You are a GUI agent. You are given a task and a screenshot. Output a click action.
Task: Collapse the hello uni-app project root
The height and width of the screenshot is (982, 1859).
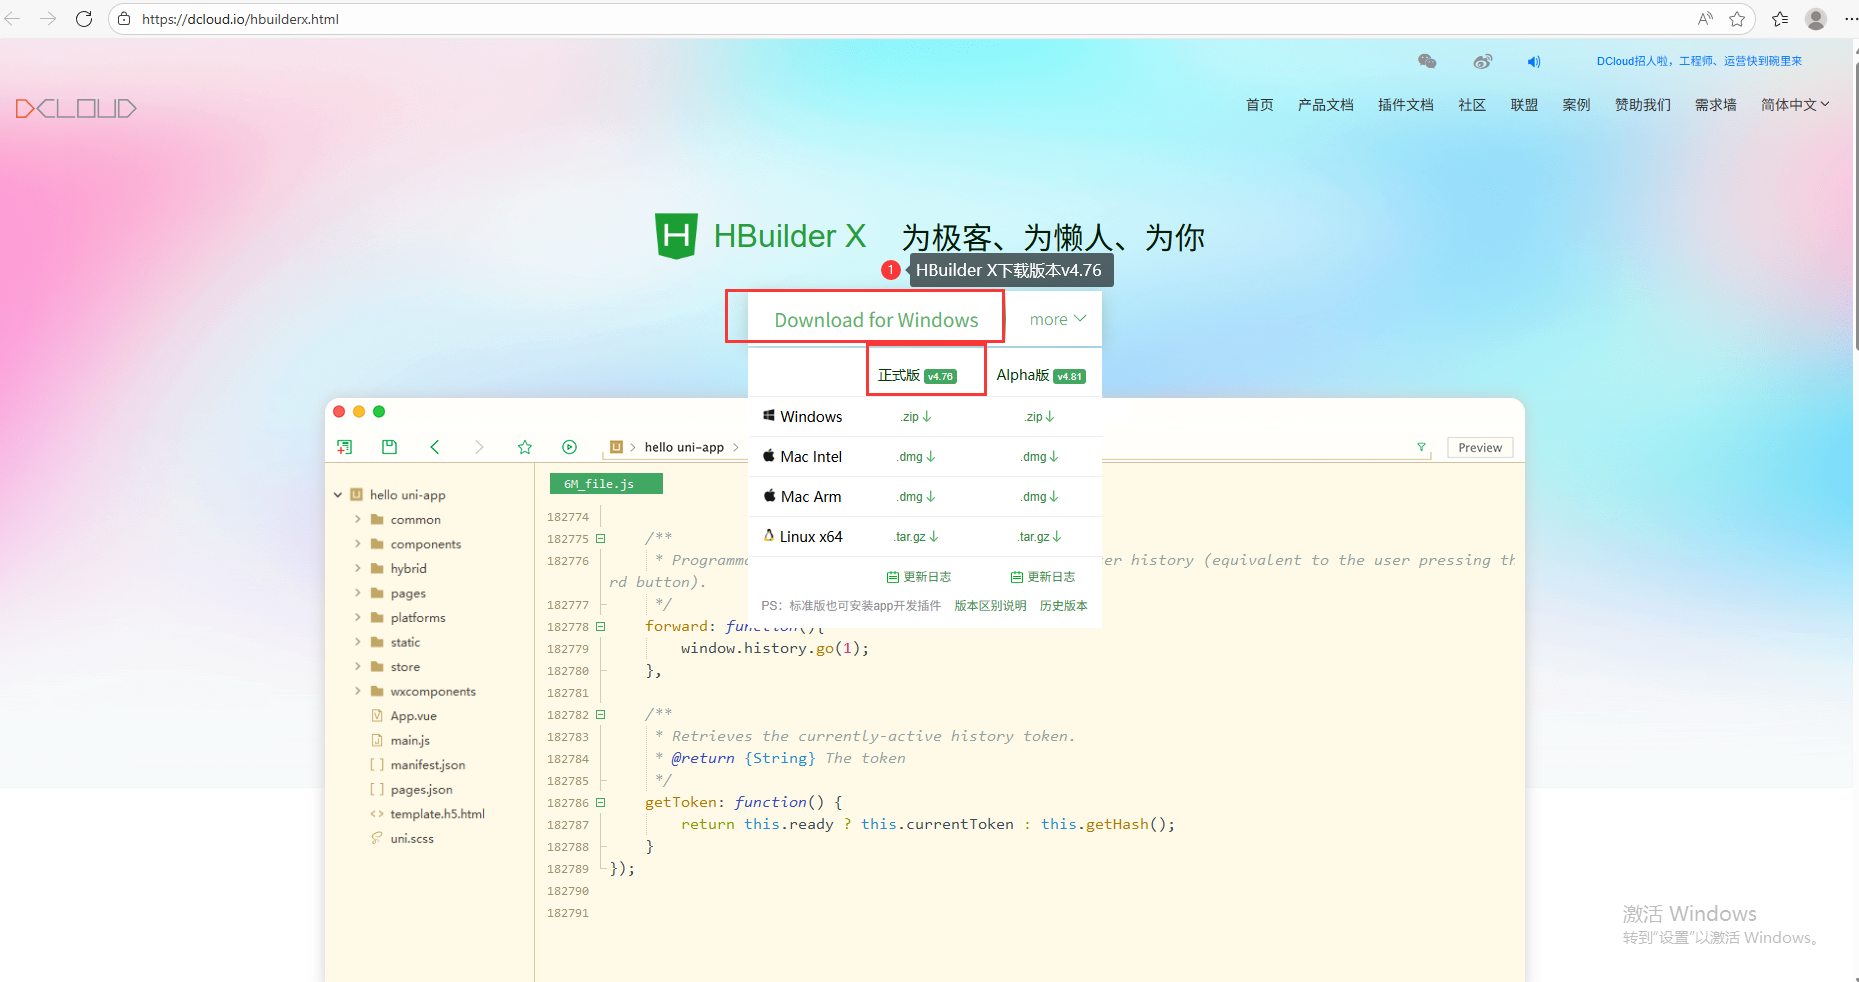coord(338,495)
